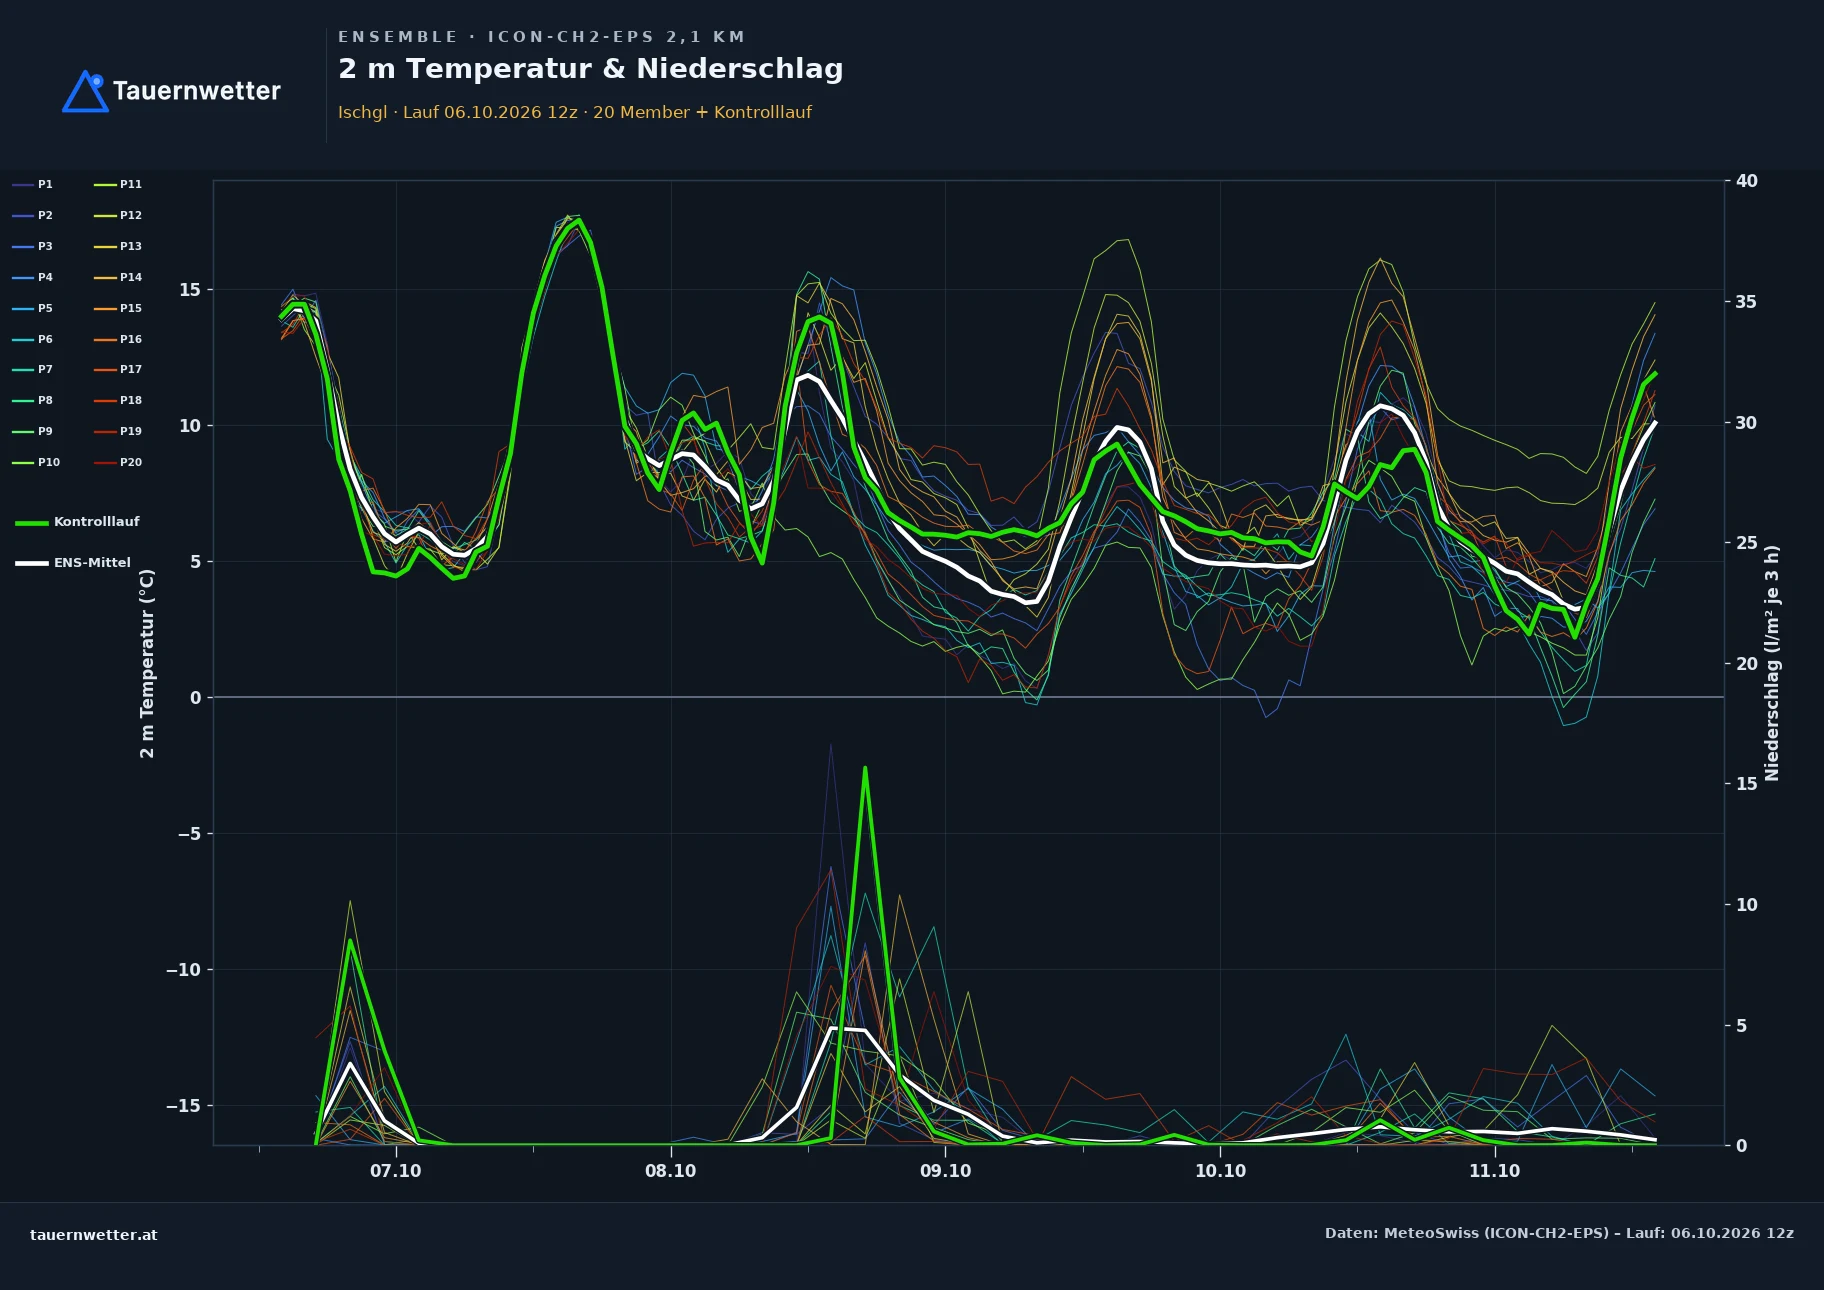Click the Tauernwetter mountain logo icon

point(85,91)
